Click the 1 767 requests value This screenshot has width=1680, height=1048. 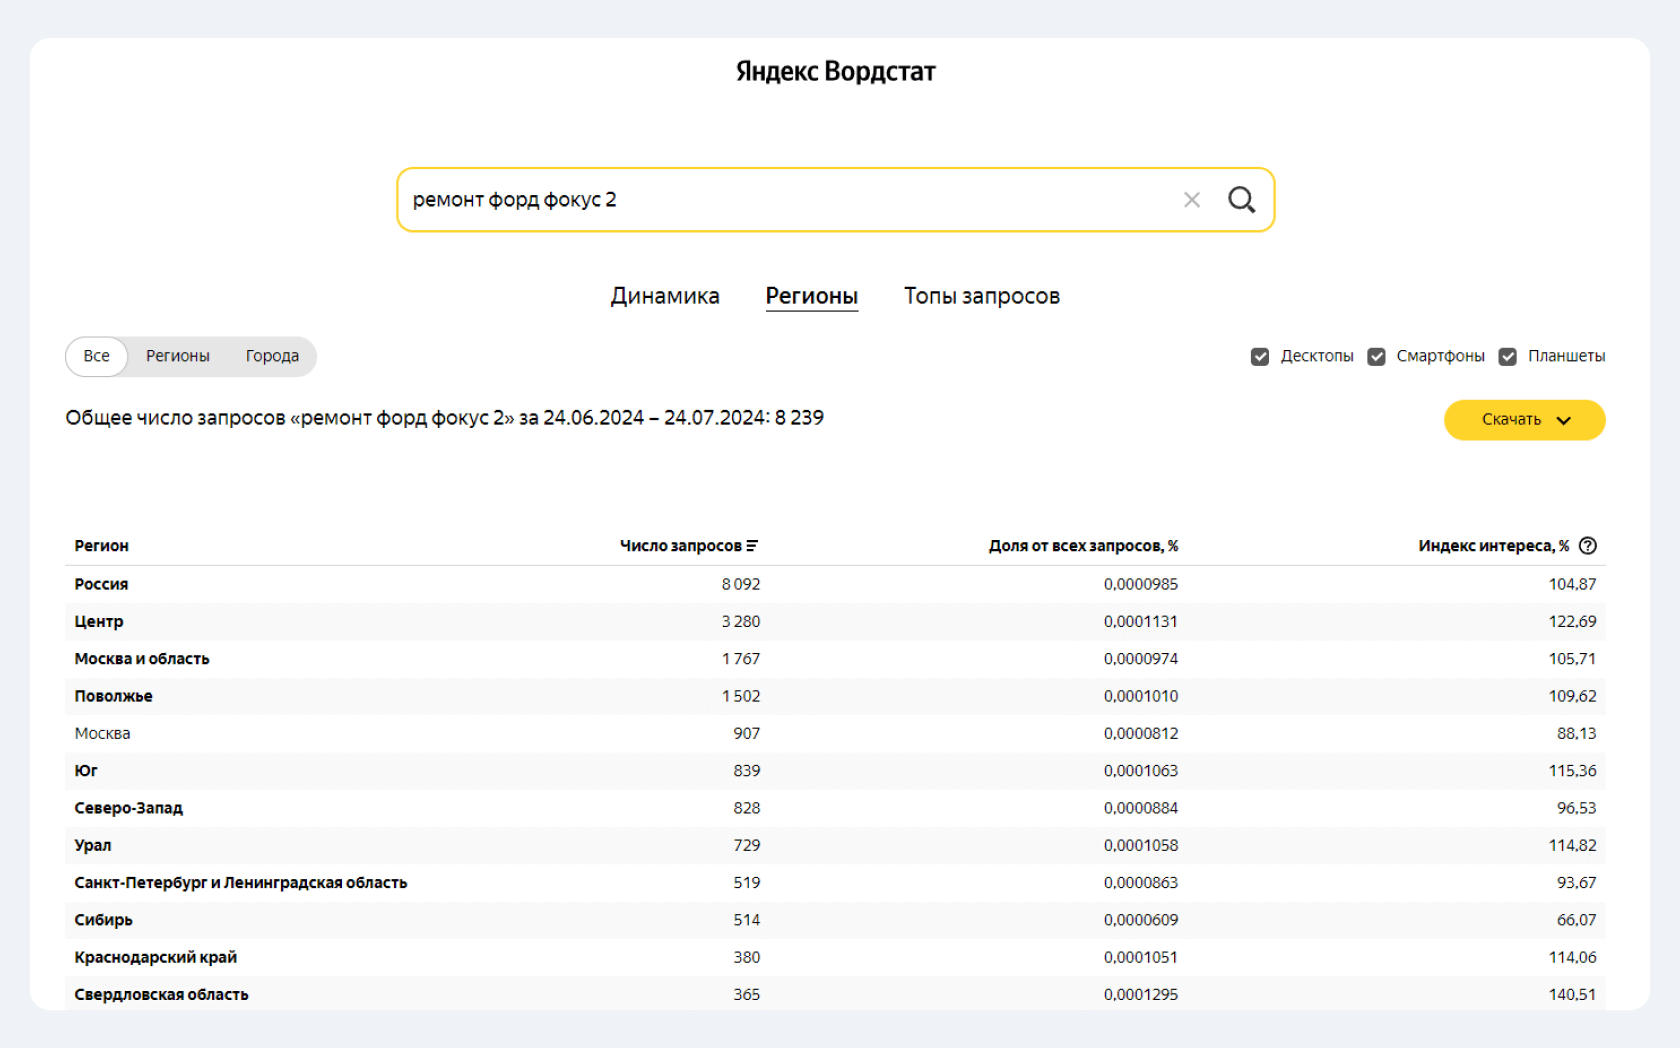741,659
